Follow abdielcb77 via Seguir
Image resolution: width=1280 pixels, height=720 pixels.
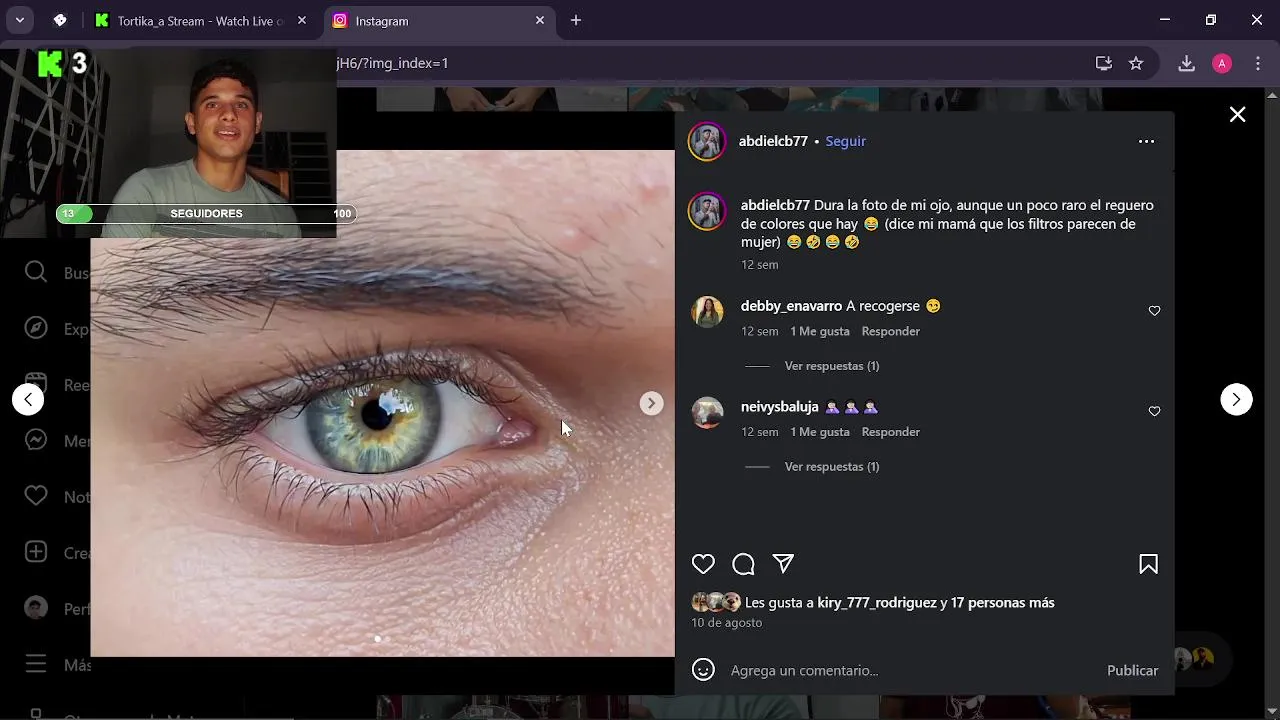[845, 141]
